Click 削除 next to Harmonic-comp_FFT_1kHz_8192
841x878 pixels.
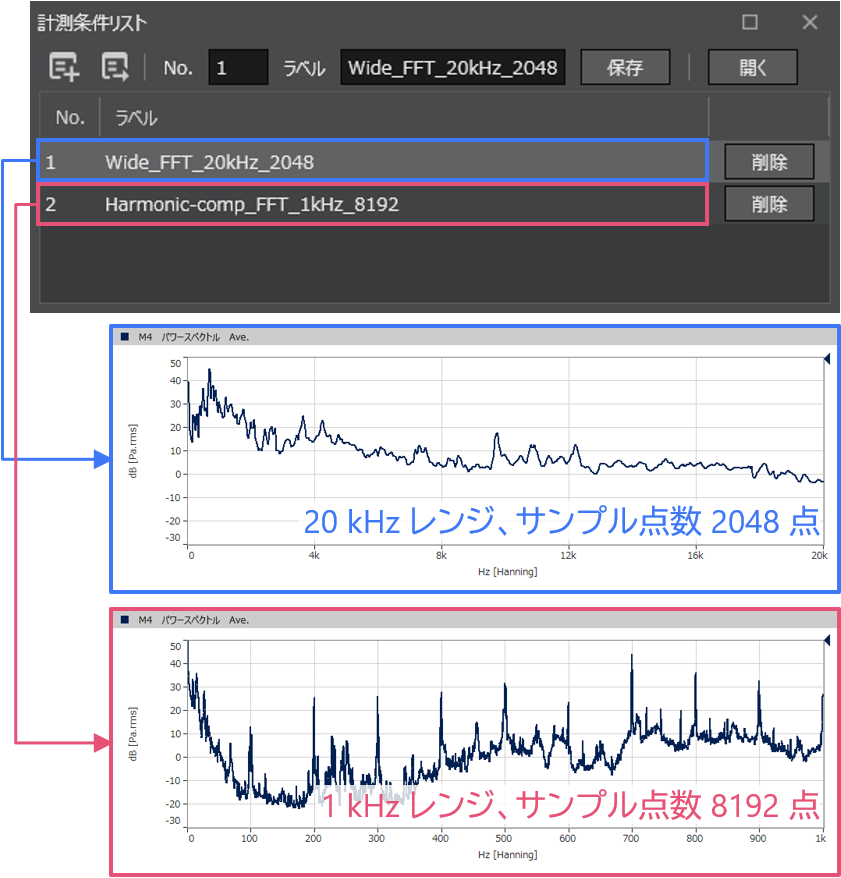coord(769,204)
